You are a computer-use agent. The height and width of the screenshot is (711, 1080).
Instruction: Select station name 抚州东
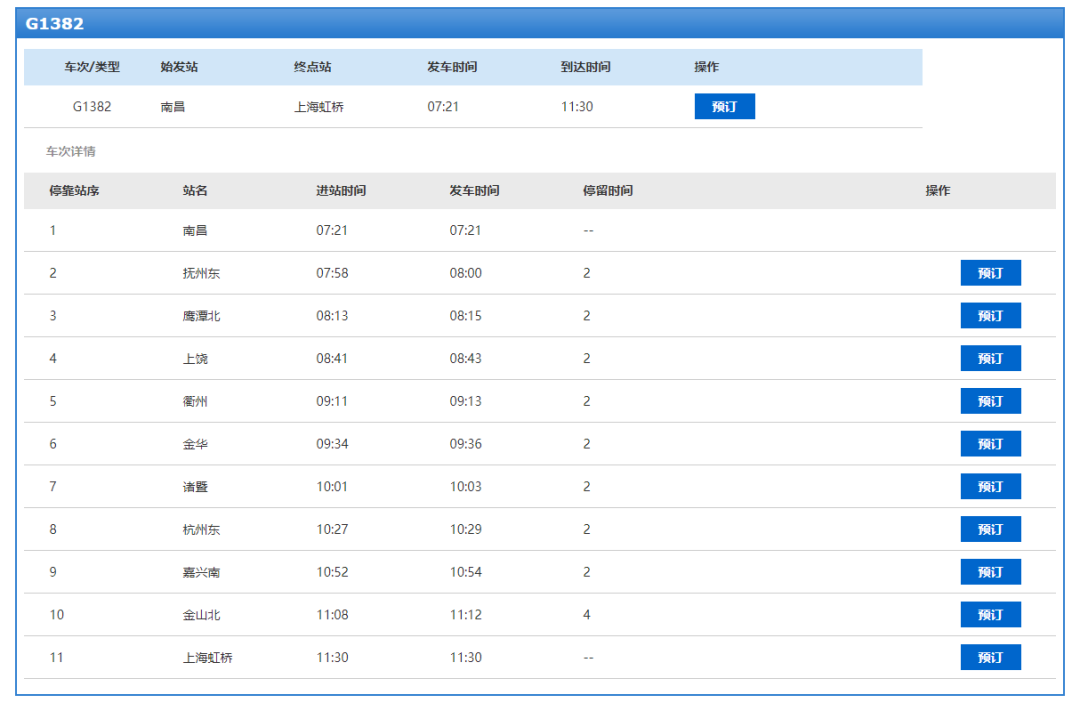(201, 274)
